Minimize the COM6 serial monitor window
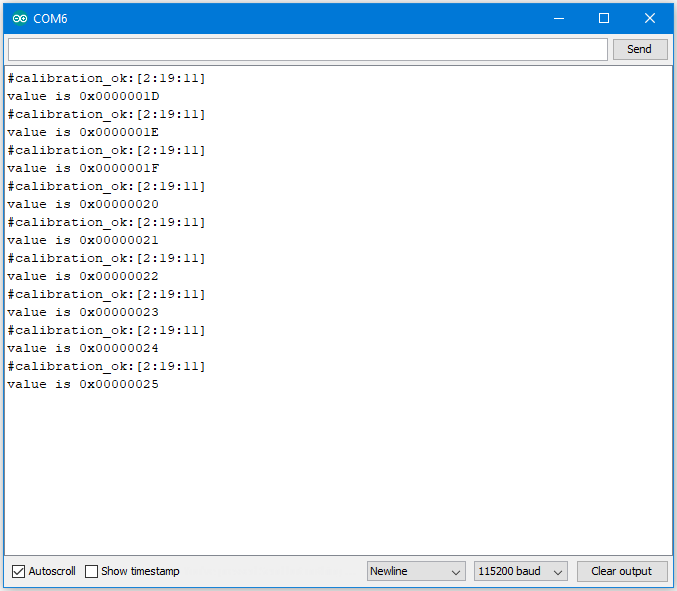Image resolution: width=677 pixels, height=591 pixels. pos(558,18)
